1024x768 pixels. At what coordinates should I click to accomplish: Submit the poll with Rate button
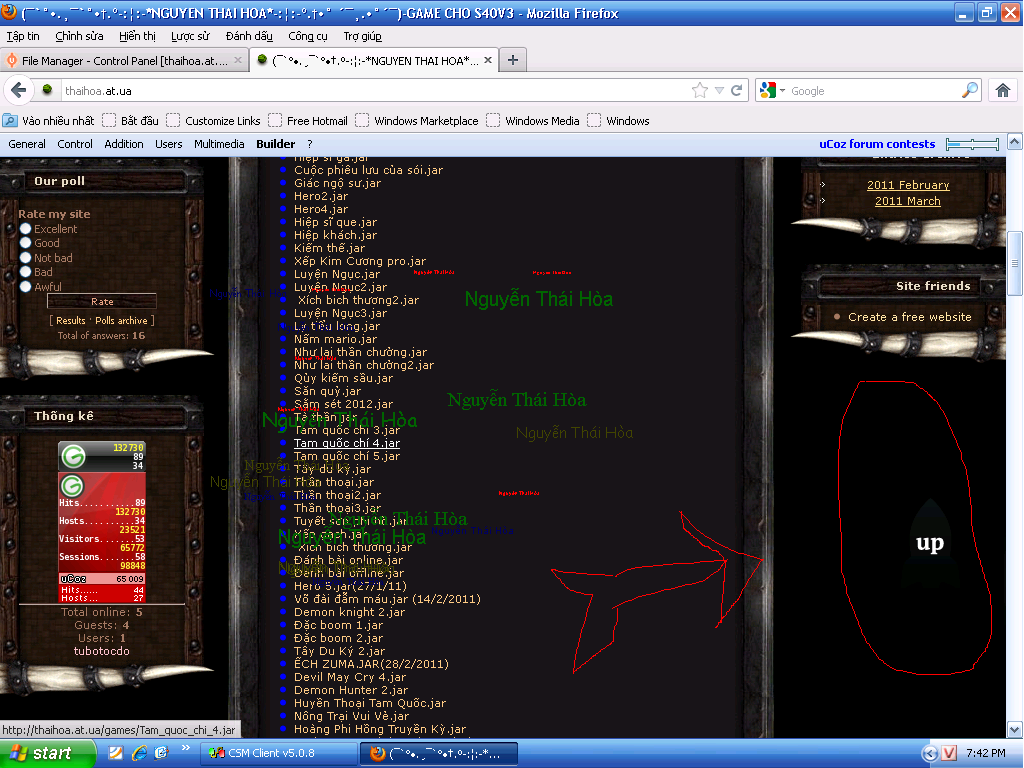102,301
